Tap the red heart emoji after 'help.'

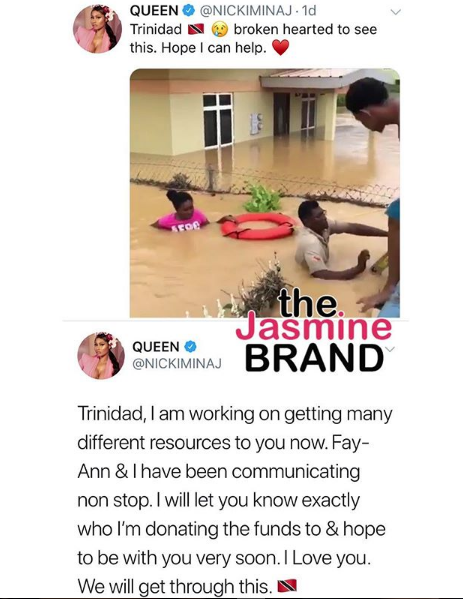point(280,48)
